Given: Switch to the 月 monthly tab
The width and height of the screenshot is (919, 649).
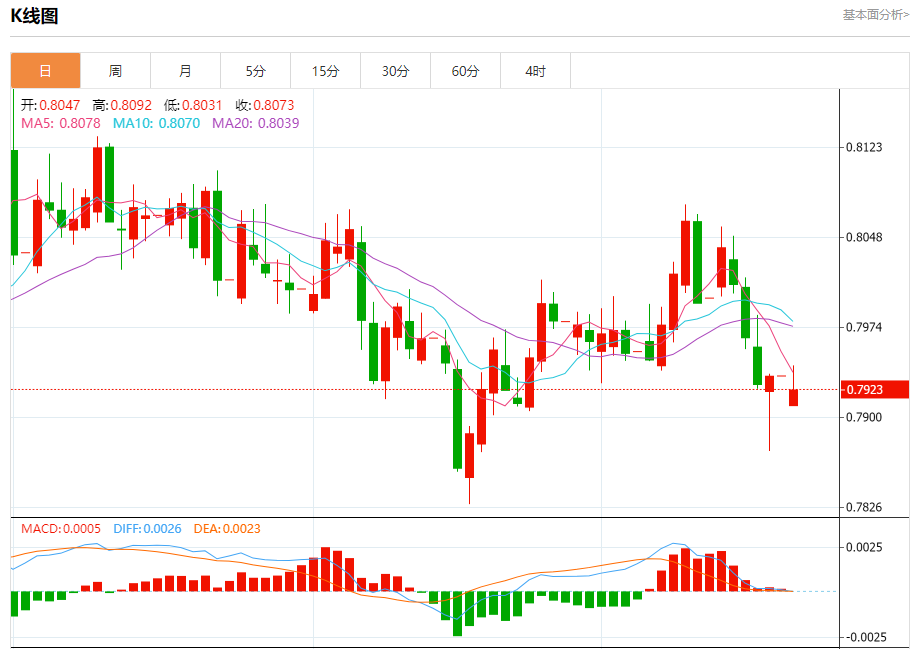Looking at the screenshot, I should 185,71.
